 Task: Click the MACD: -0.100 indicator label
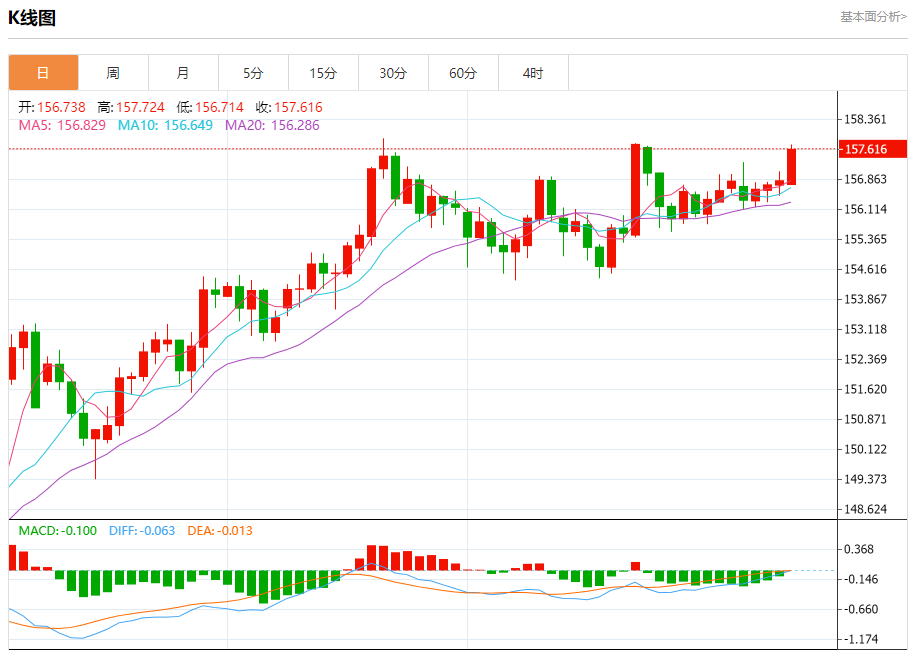coord(58,531)
